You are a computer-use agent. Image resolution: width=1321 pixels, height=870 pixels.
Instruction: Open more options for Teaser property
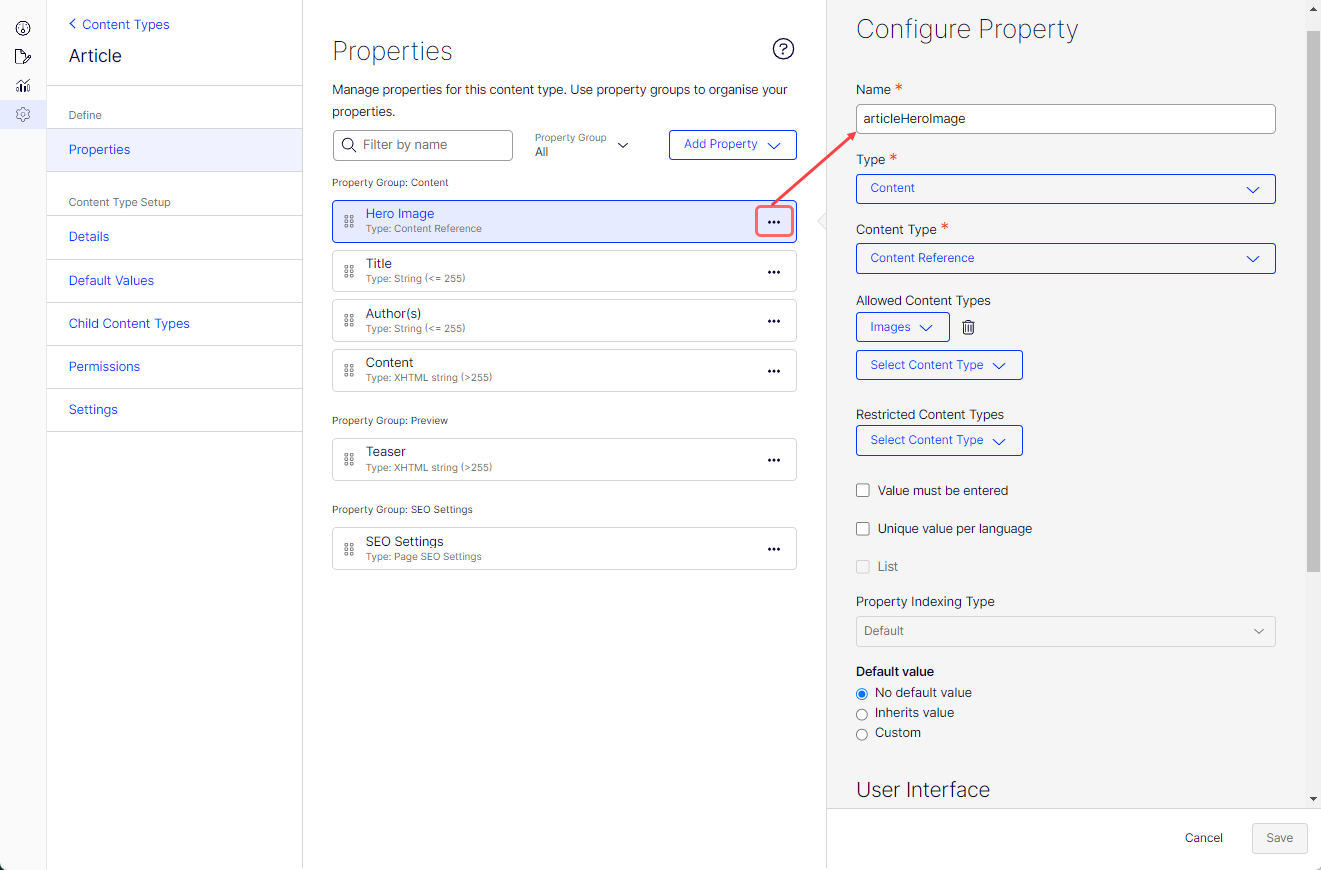(x=774, y=460)
